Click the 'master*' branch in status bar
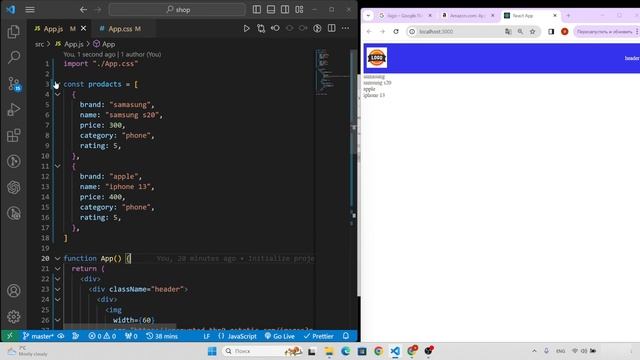This screenshot has width=640, height=360. coord(38,336)
